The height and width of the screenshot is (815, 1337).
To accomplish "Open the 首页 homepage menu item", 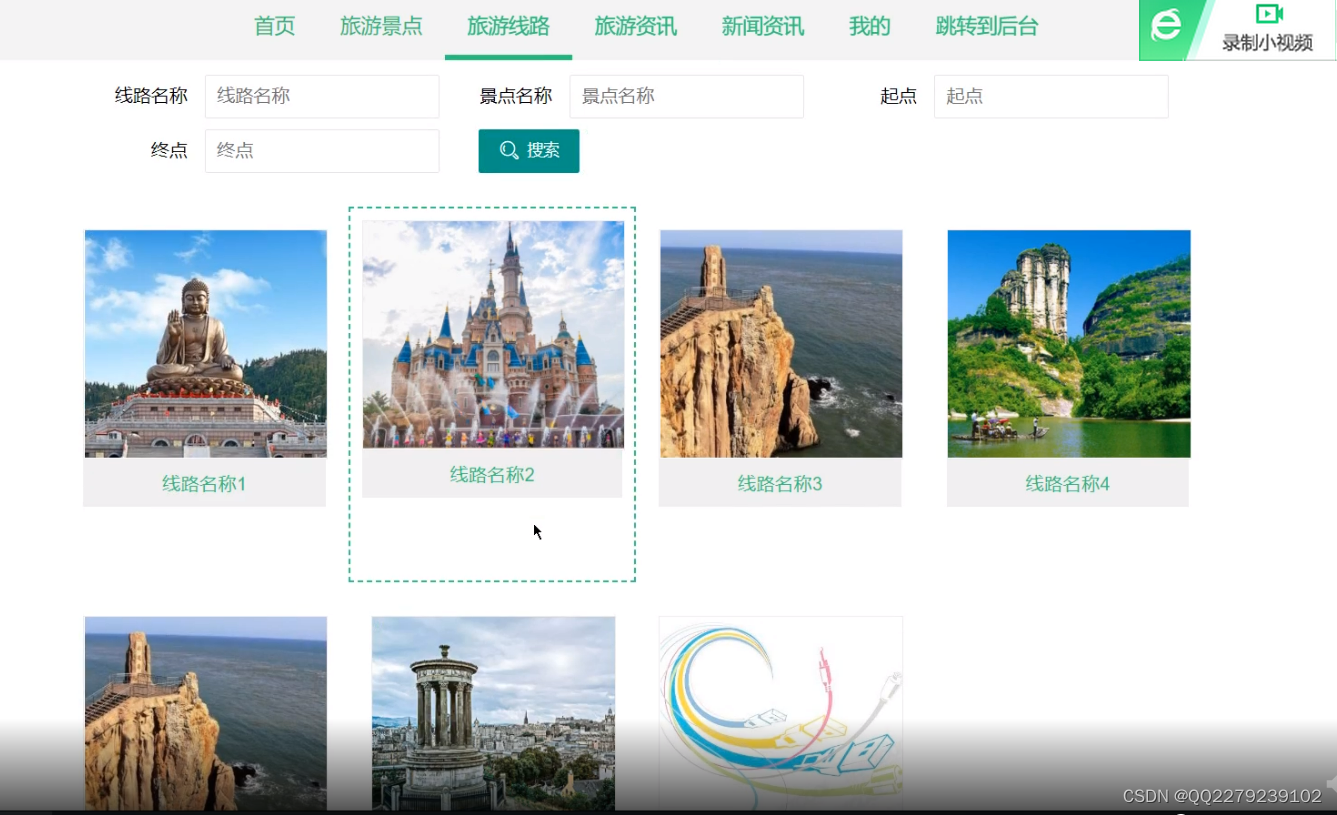I will point(274,27).
